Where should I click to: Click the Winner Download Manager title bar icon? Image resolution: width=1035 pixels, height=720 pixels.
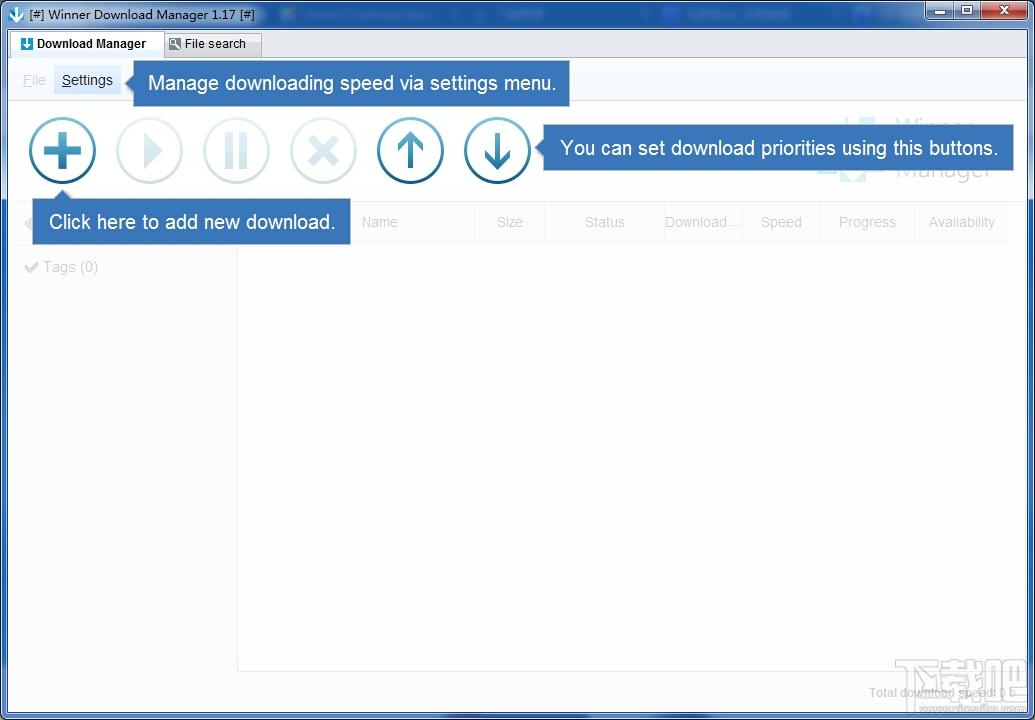[16, 14]
